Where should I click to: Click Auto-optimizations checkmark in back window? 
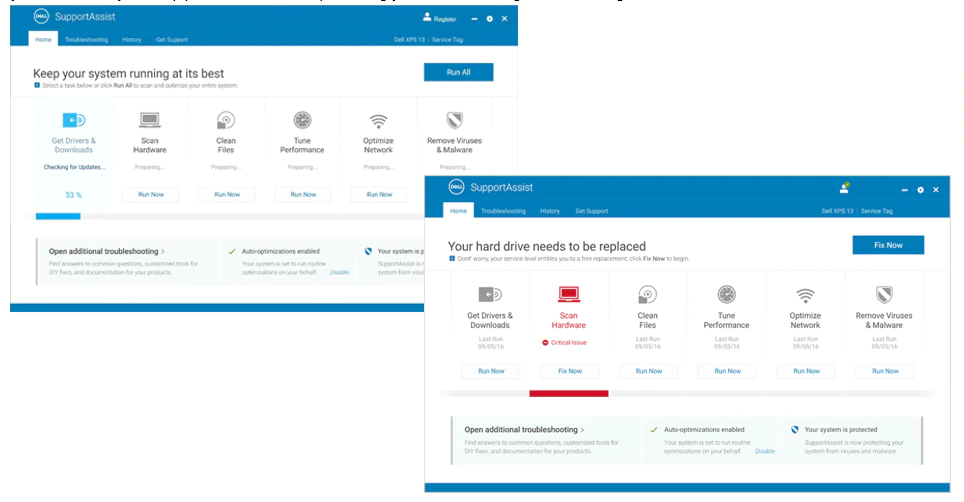[232, 251]
